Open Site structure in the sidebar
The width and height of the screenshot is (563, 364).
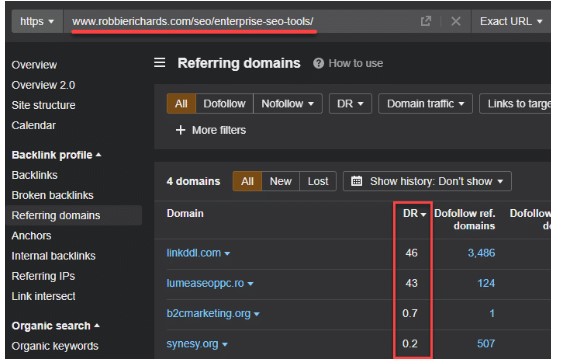pyautogui.click(x=43, y=105)
